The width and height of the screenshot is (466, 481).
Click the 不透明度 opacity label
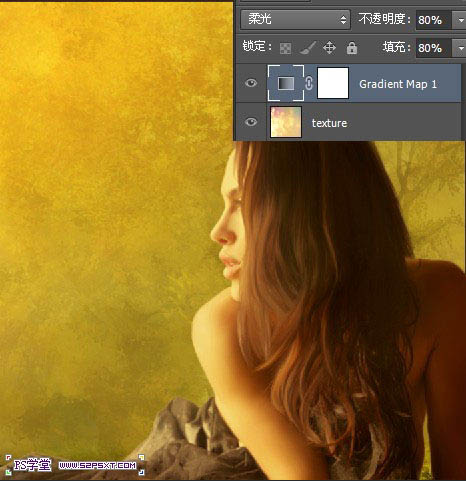tap(385, 19)
